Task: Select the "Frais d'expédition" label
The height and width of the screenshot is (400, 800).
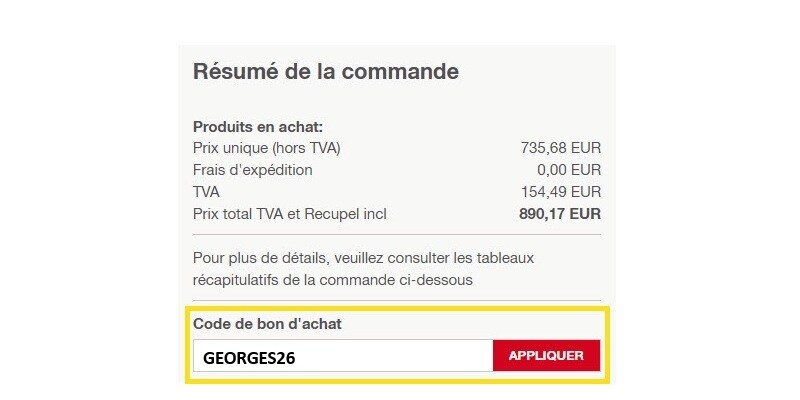Action: 253,170
